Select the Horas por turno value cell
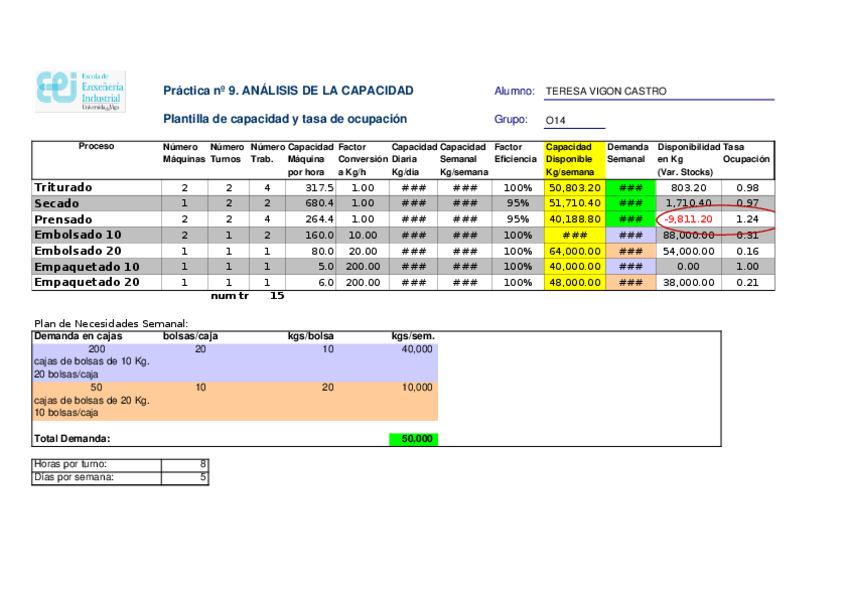The width and height of the screenshot is (848, 599). [x=185, y=464]
